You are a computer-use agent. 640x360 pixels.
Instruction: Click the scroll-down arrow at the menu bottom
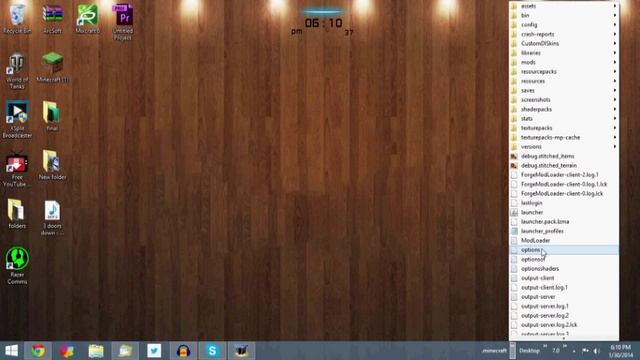[564, 338]
